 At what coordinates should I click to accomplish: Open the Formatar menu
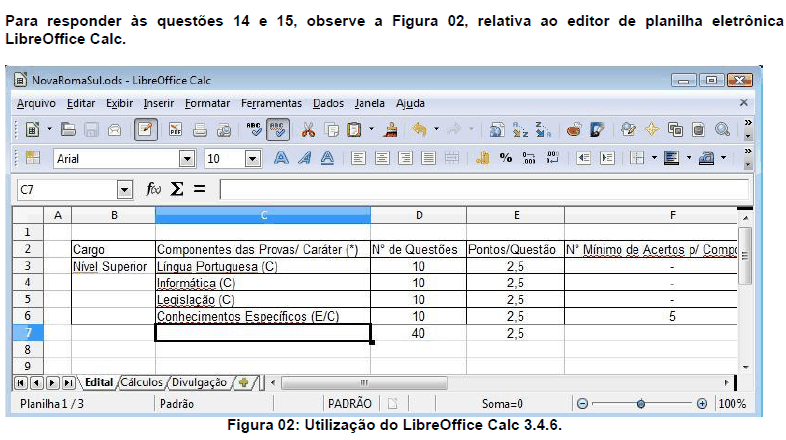pyautogui.click(x=207, y=103)
